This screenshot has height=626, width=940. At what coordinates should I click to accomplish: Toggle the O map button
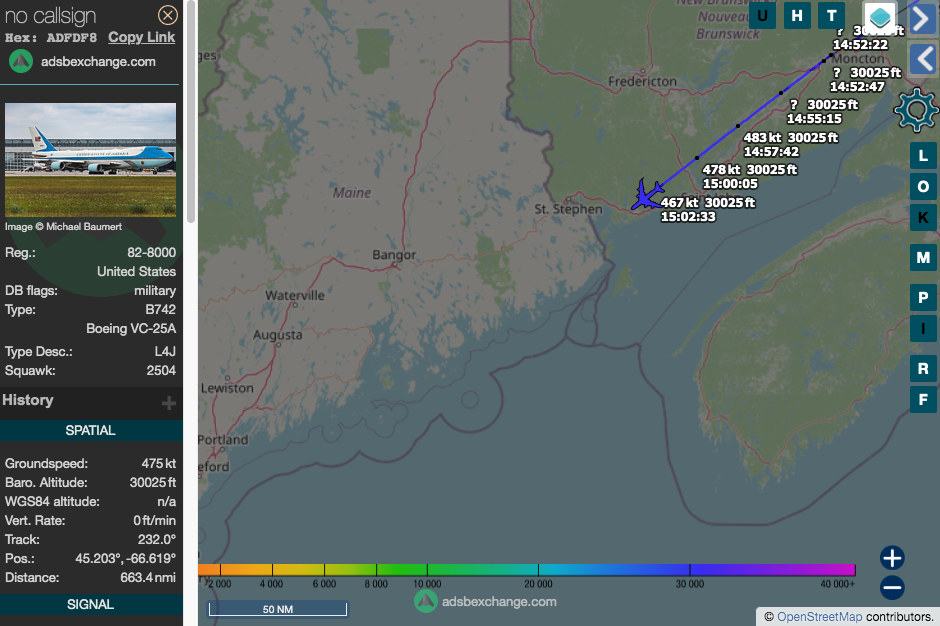(x=923, y=186)
